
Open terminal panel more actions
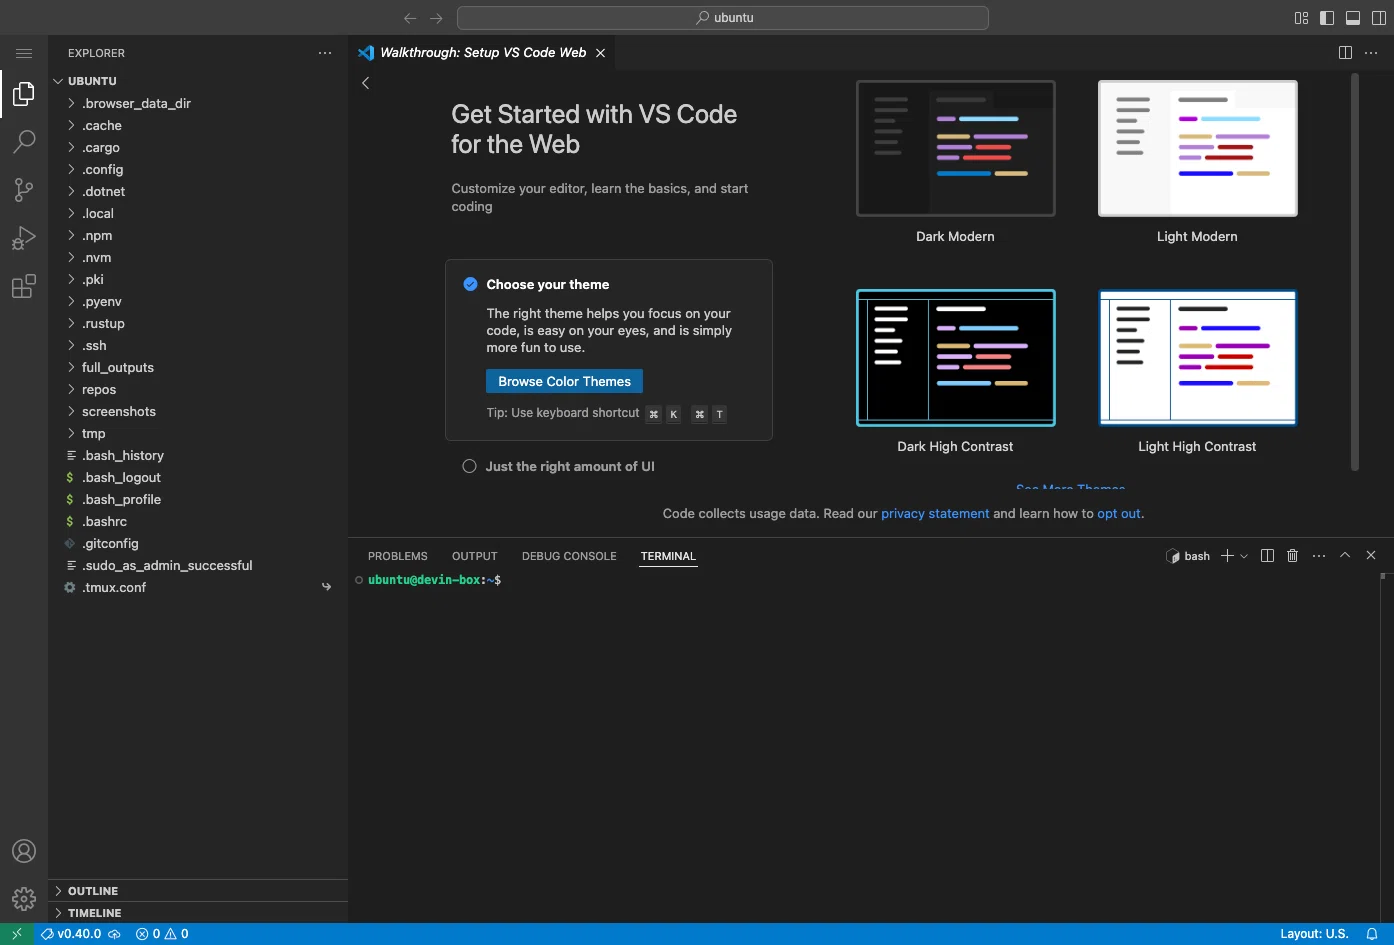point(1319,556)
